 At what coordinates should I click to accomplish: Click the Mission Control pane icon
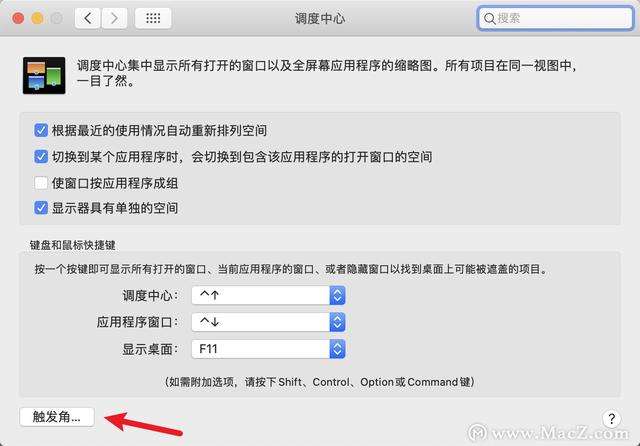coord(44,75)
